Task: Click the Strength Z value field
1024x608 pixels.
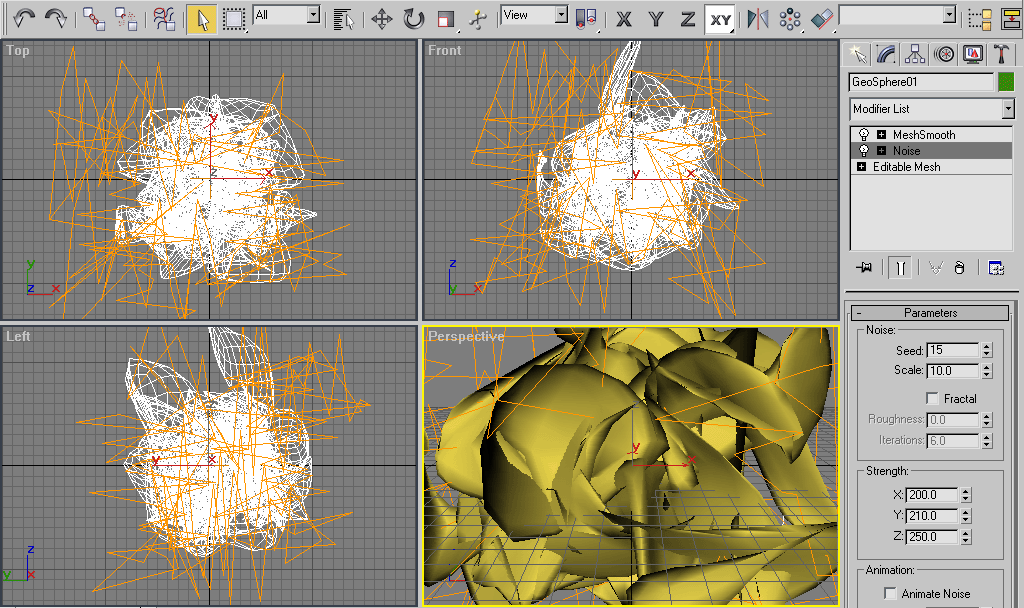Action: click(932, 537)
